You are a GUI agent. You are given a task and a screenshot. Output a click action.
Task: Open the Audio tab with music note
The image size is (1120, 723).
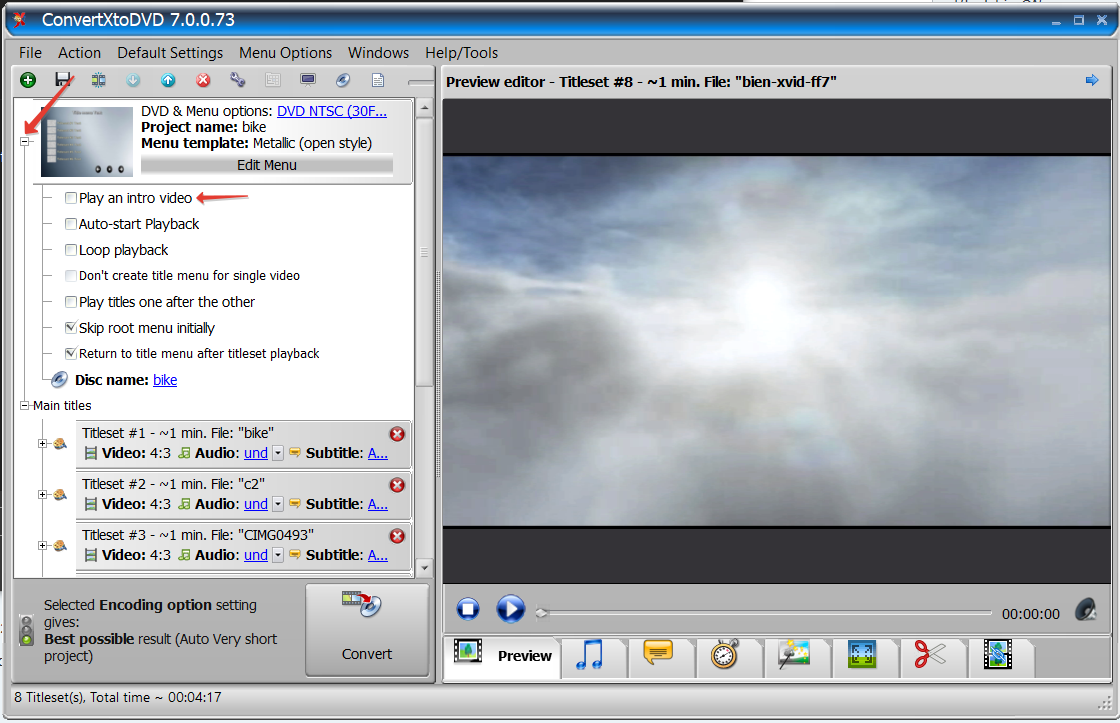[591, 654]
